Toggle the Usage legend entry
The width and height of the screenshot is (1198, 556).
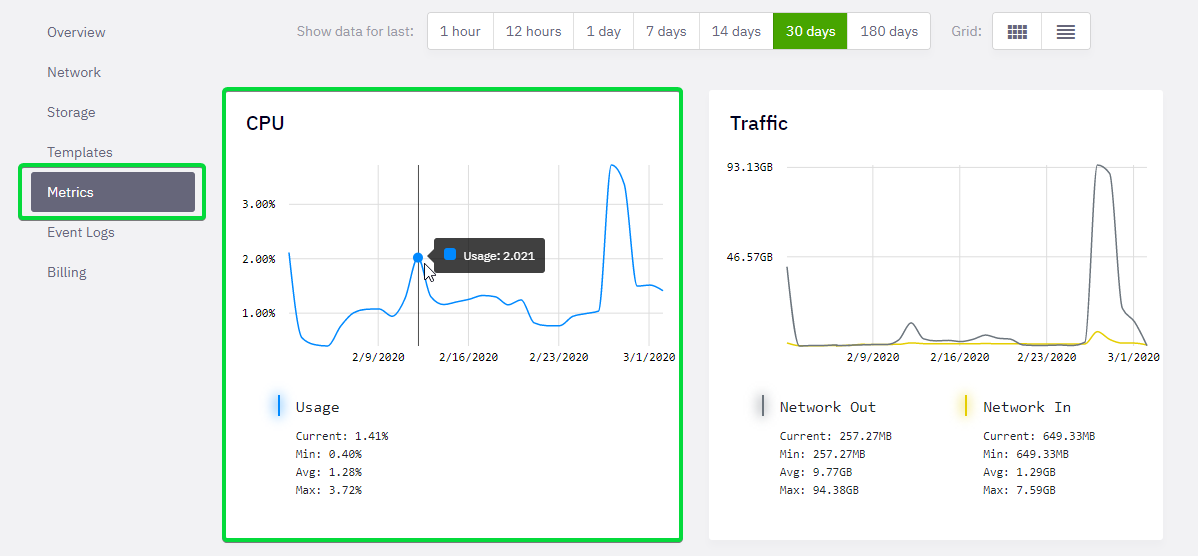(317, 407)
